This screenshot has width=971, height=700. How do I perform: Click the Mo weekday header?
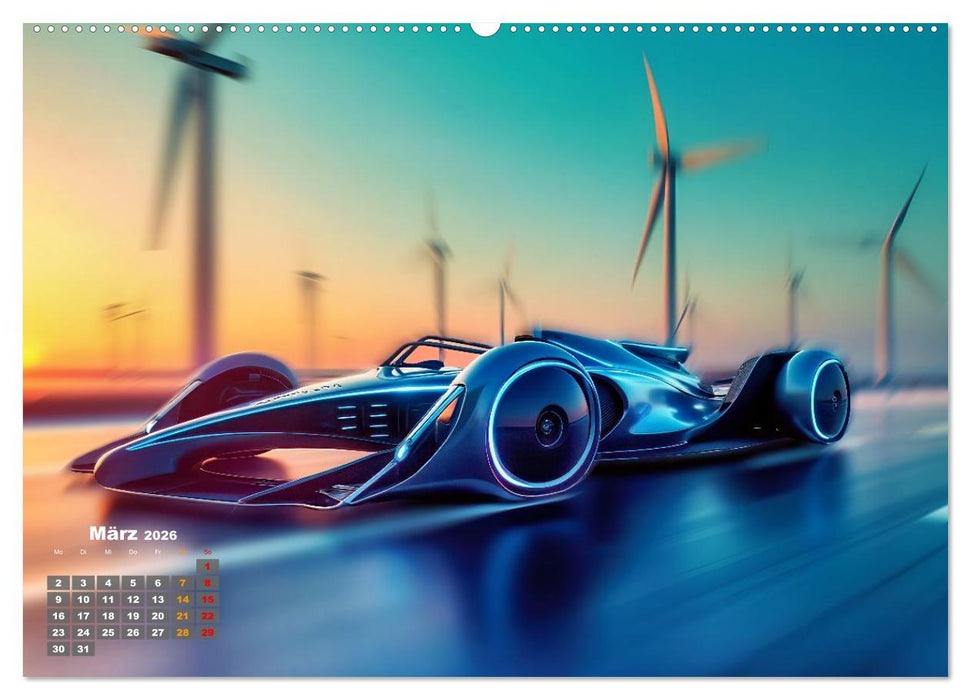59,552
